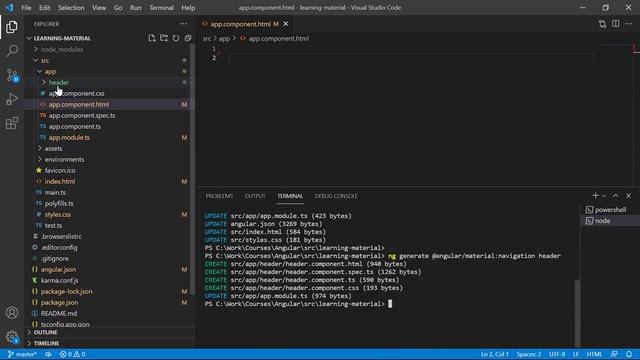
Task: Open changes icon in editor toolbar
Action: (602, 24)
